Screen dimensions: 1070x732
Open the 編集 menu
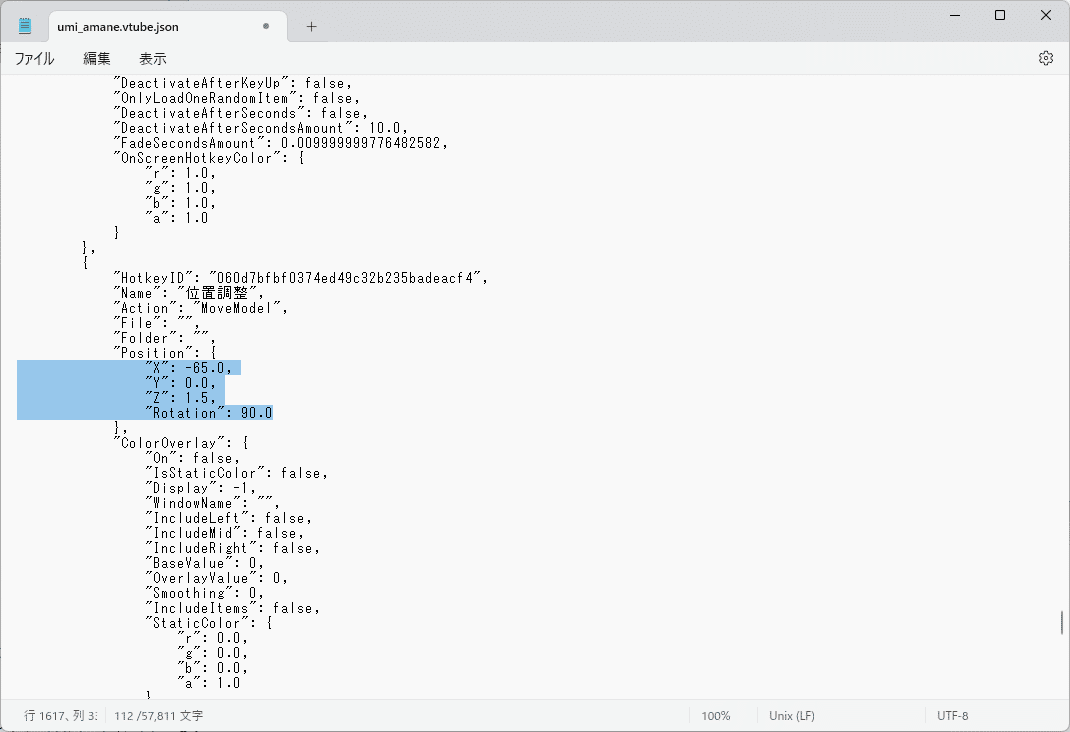pos(96,59)
